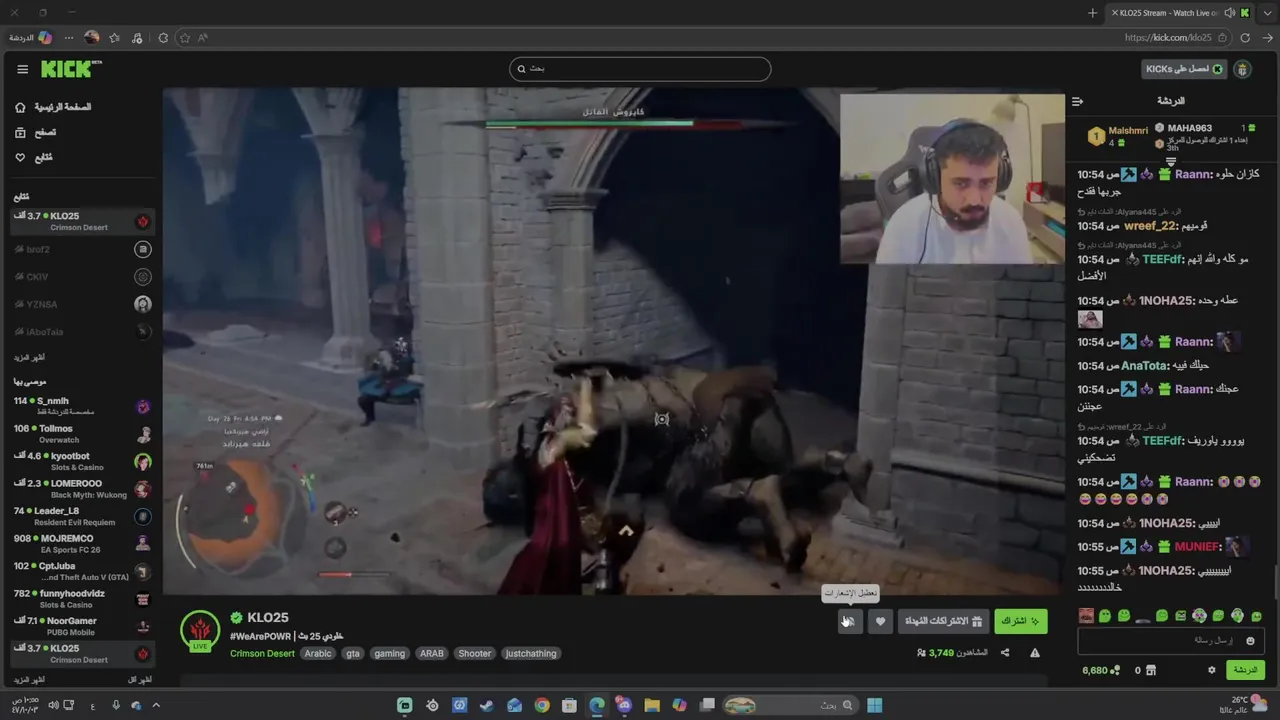Screen dimensions: 1280x720
Task: Open recommended channel S_nmlh
Action: [83, 406]
